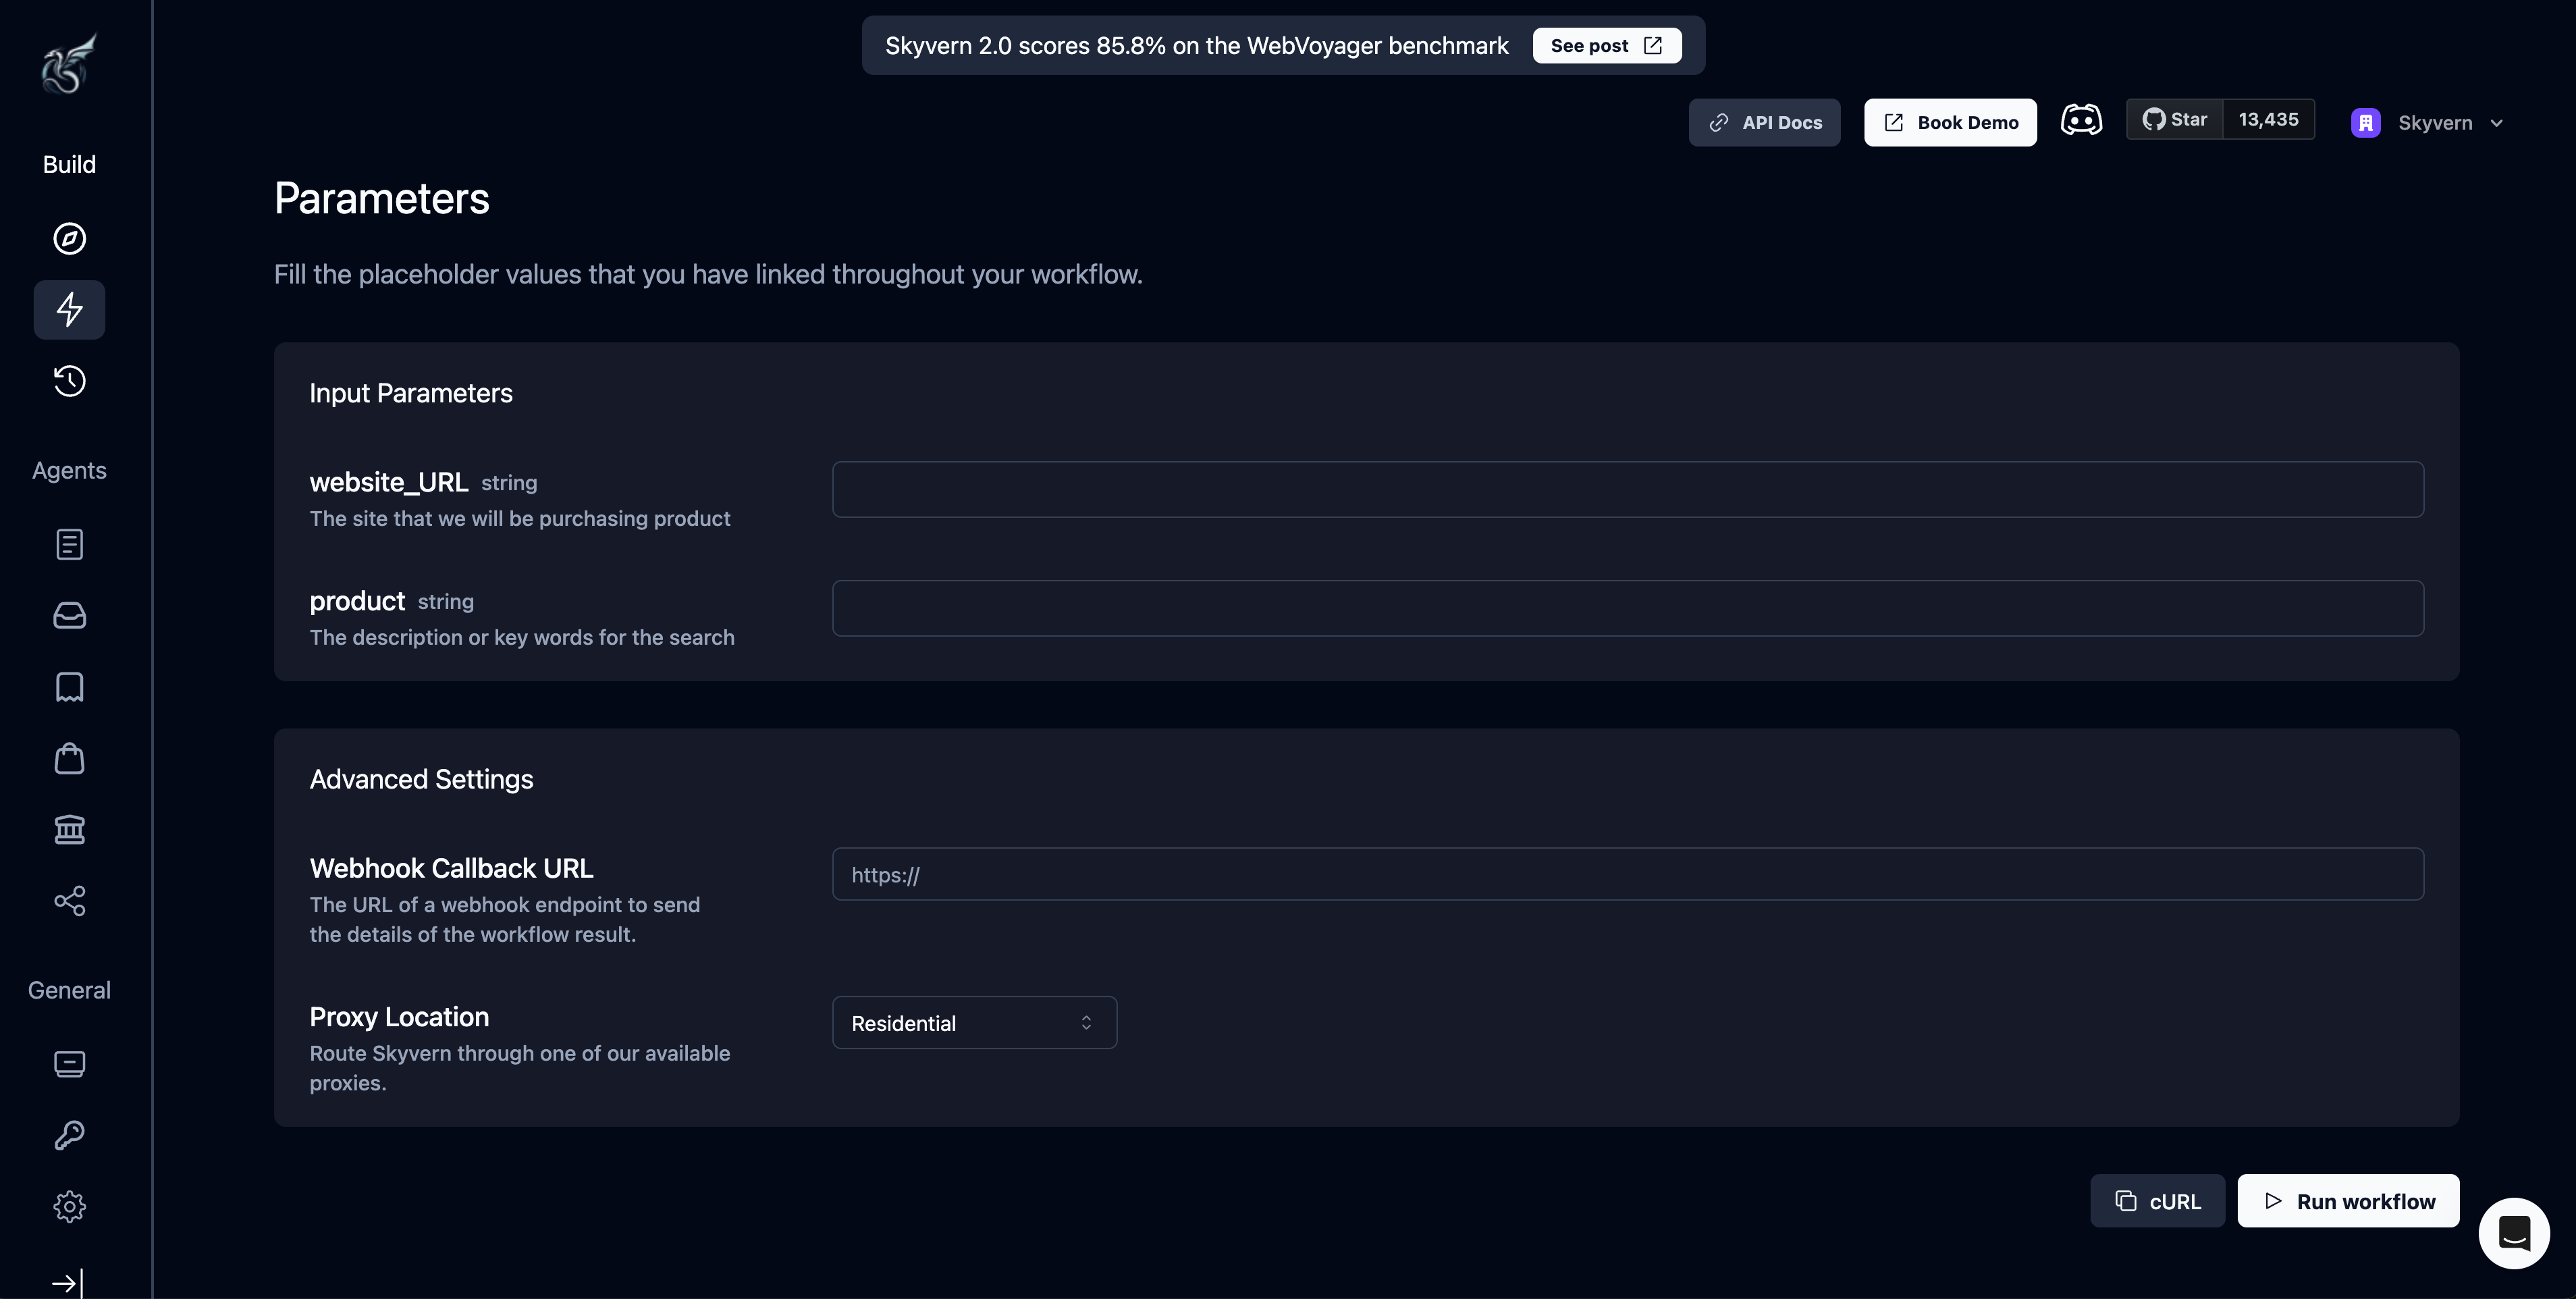Open the Skyvern account chevron menu

tap(2498, 123)
